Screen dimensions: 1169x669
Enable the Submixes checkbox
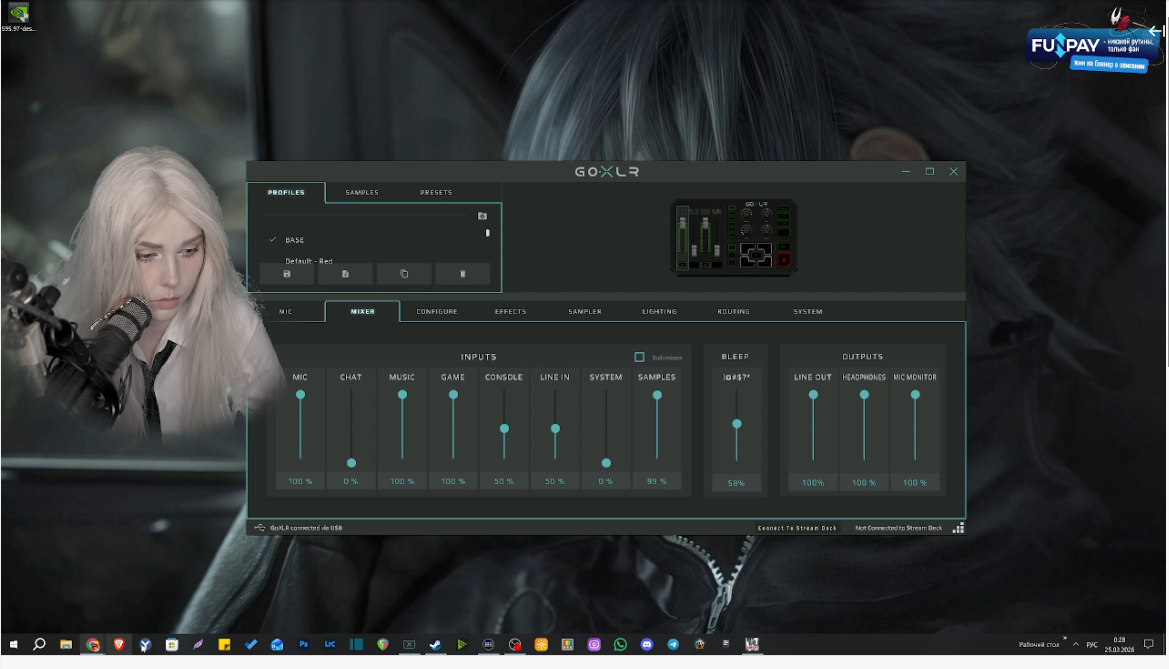click(x=640, y=357)
